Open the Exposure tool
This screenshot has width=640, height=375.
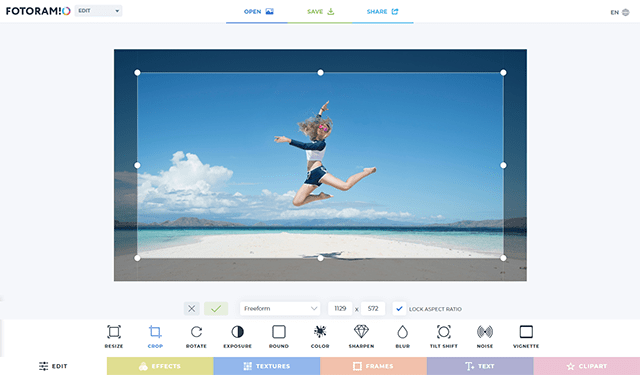[238, 336]
